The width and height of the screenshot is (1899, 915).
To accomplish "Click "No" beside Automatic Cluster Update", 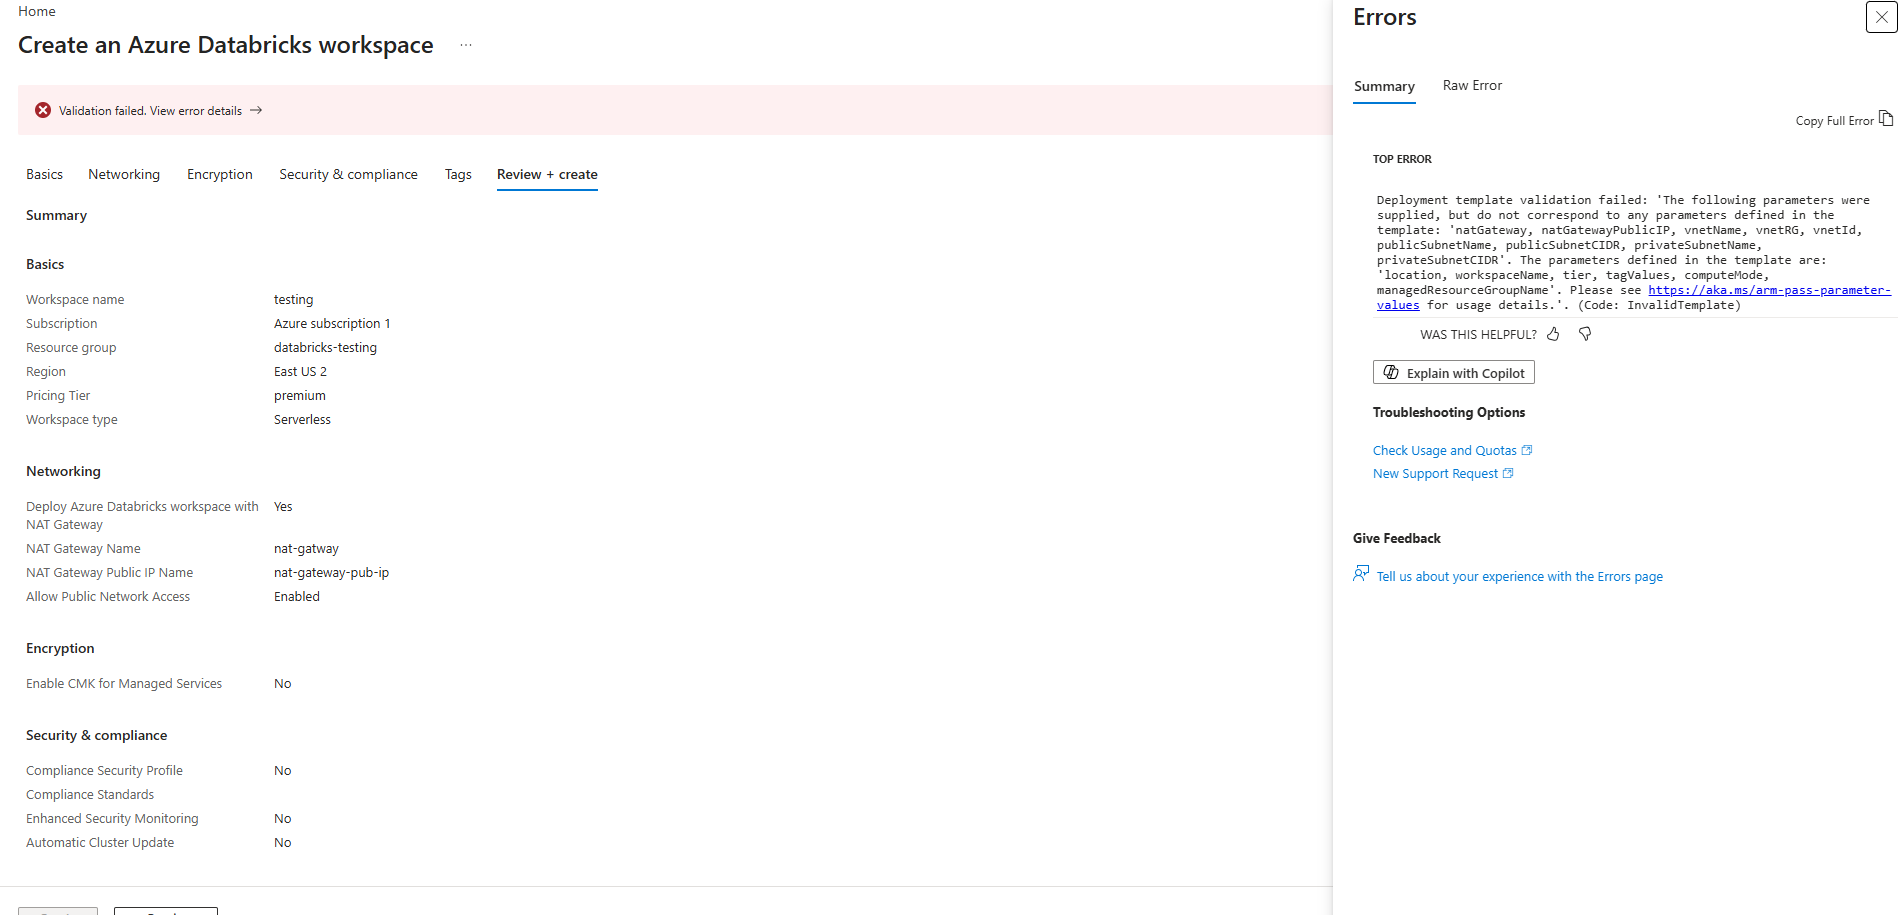I will pyautogui.click(x=283, y=843).
